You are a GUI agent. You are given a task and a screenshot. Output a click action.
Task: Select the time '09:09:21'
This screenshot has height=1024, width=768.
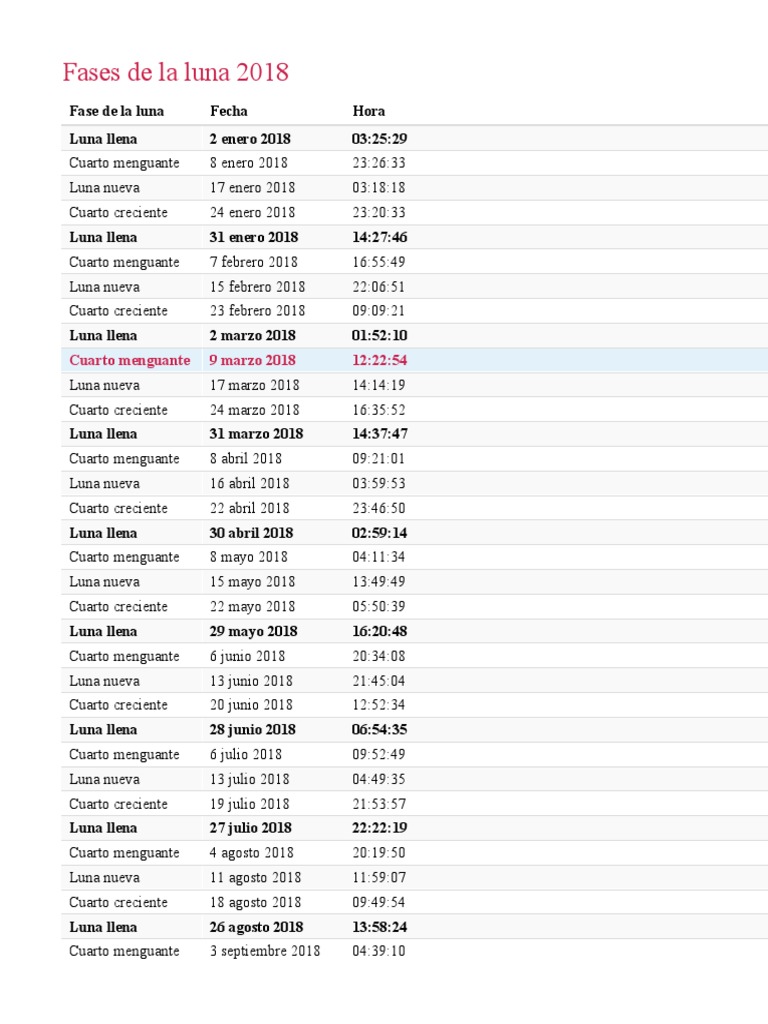(x=379, y=311)
